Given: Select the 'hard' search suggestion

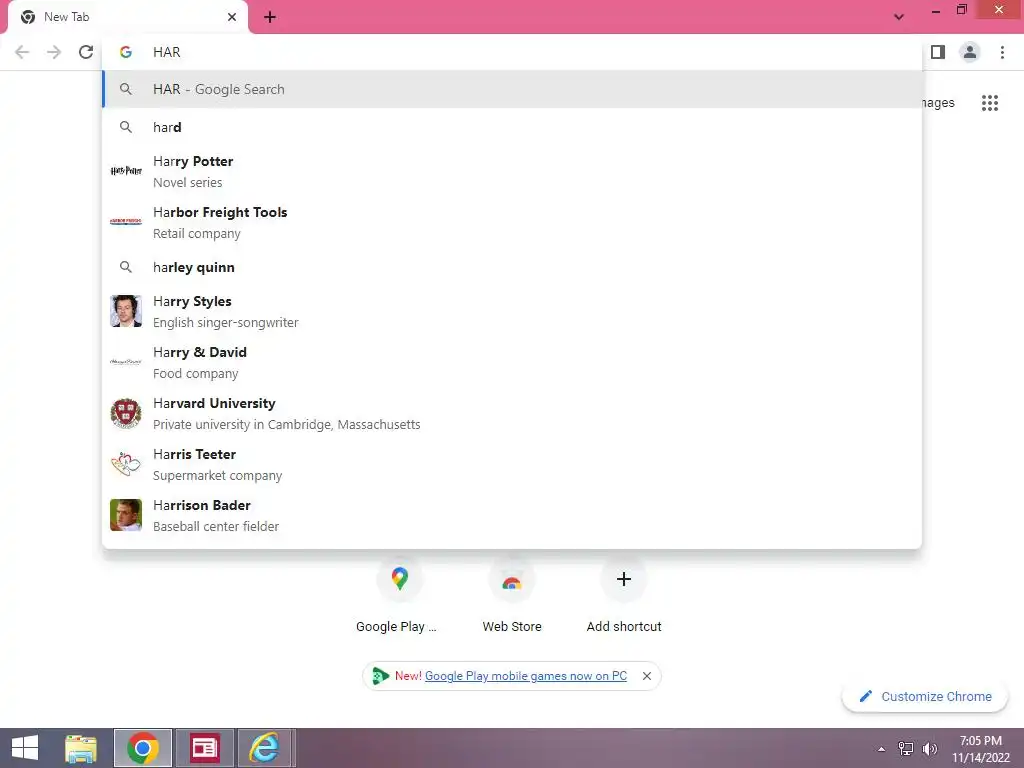Looking at the screenshot, I should [x=513, y=127].
